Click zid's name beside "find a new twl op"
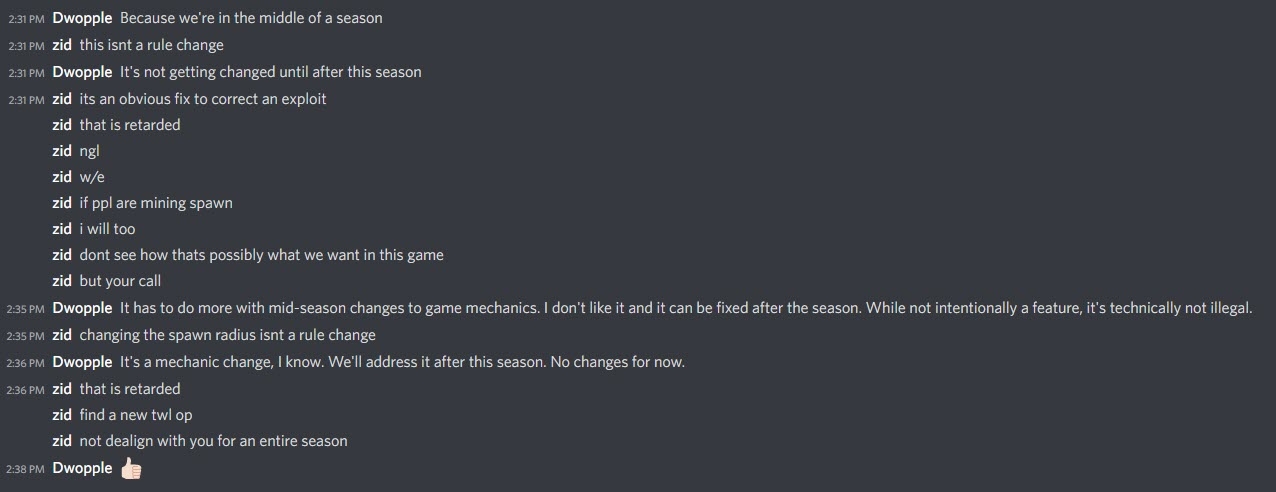This screenshot has height=492, width=1276. pyautogui.click(x=61, y=414)
